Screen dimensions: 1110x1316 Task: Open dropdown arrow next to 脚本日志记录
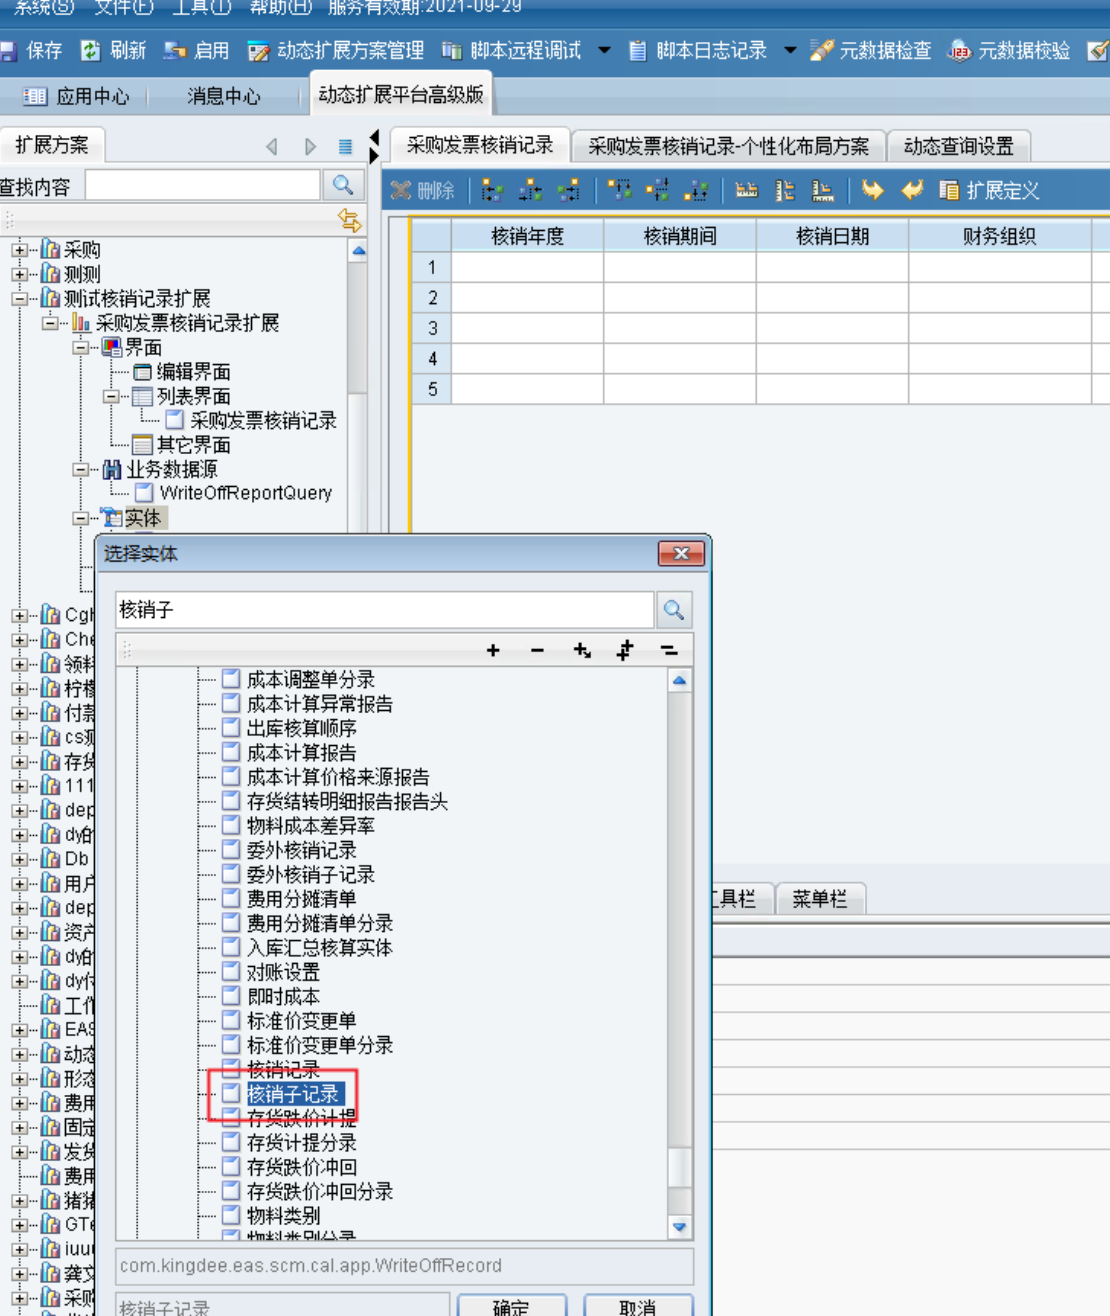(x=790, y=50)
